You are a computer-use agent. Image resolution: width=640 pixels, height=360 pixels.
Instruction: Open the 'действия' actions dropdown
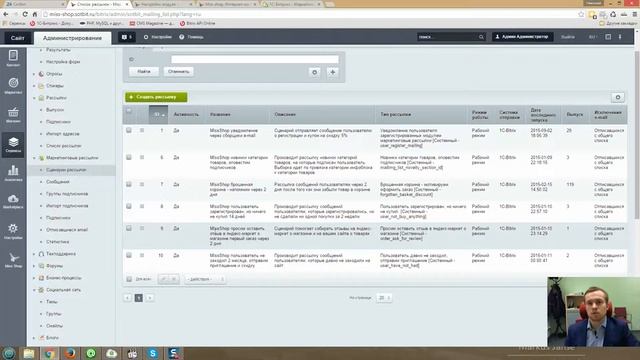click(205, 279)
